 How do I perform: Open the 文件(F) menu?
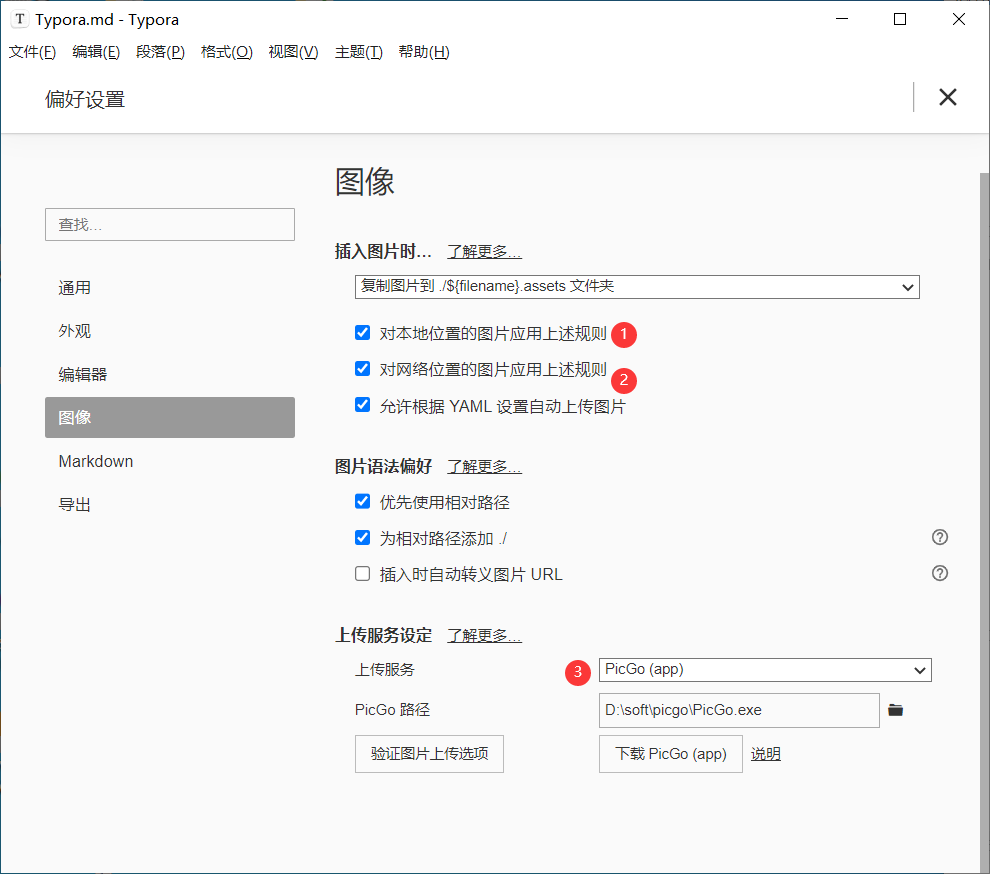(32, 52)
